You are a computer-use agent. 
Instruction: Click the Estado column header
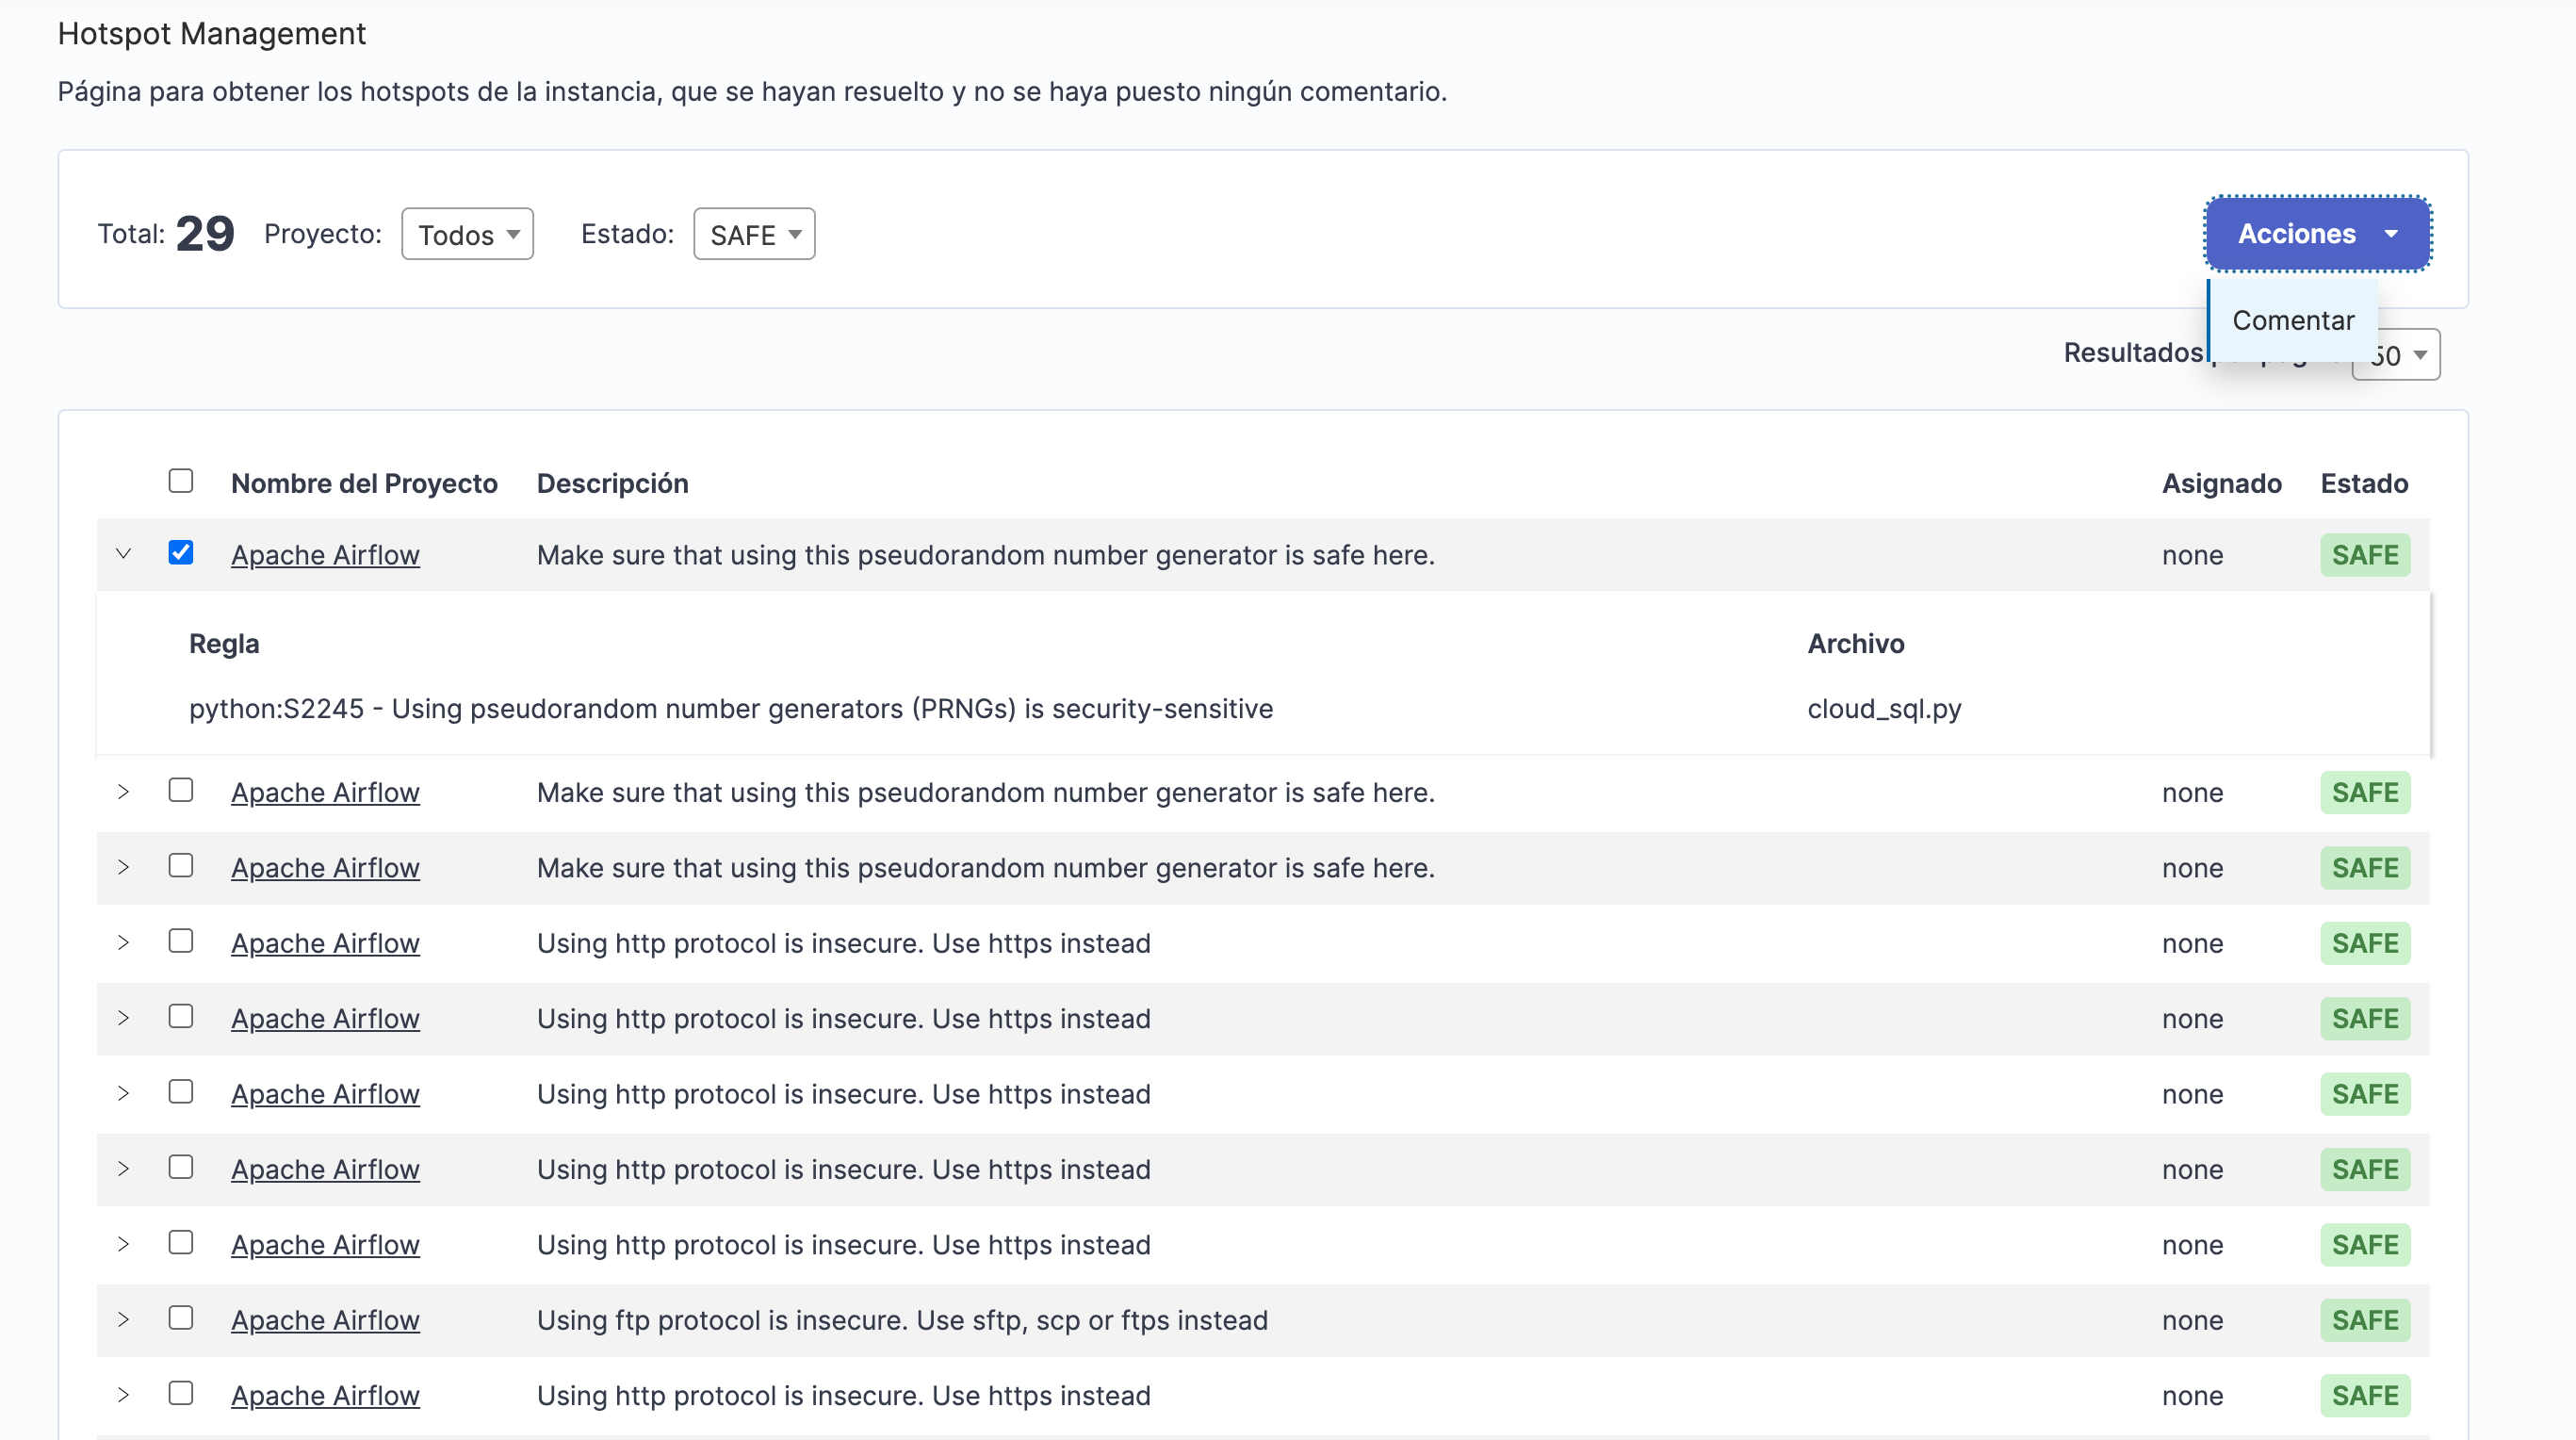(2363, 484)
